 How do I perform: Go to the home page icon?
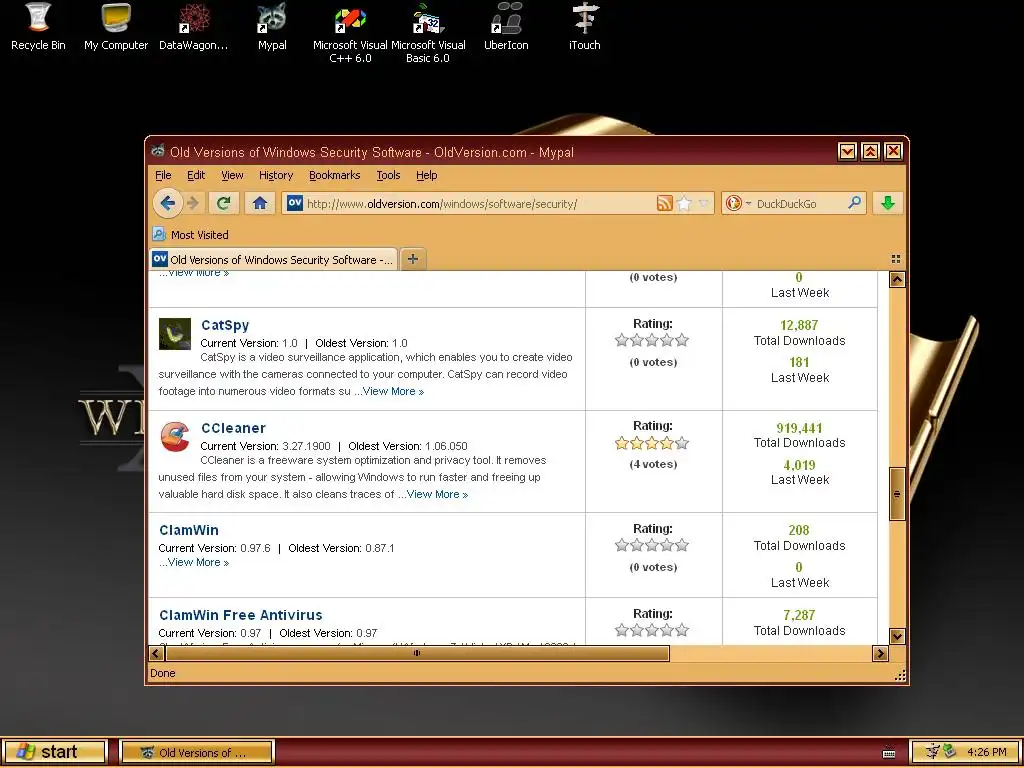click(259, 203)
